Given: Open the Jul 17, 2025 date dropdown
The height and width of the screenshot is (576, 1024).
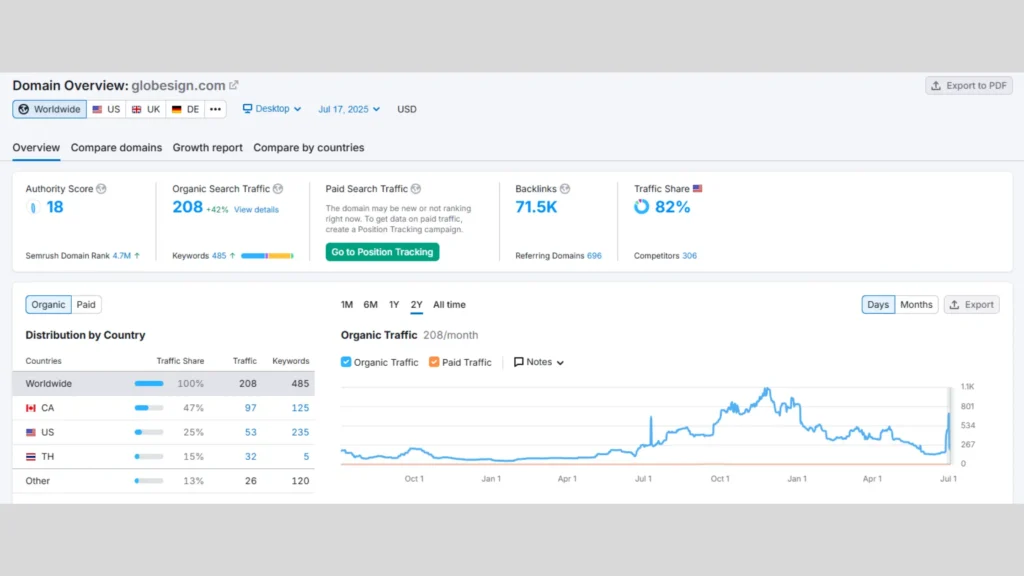Looking at the screenshot, I should tap(349, 109).
